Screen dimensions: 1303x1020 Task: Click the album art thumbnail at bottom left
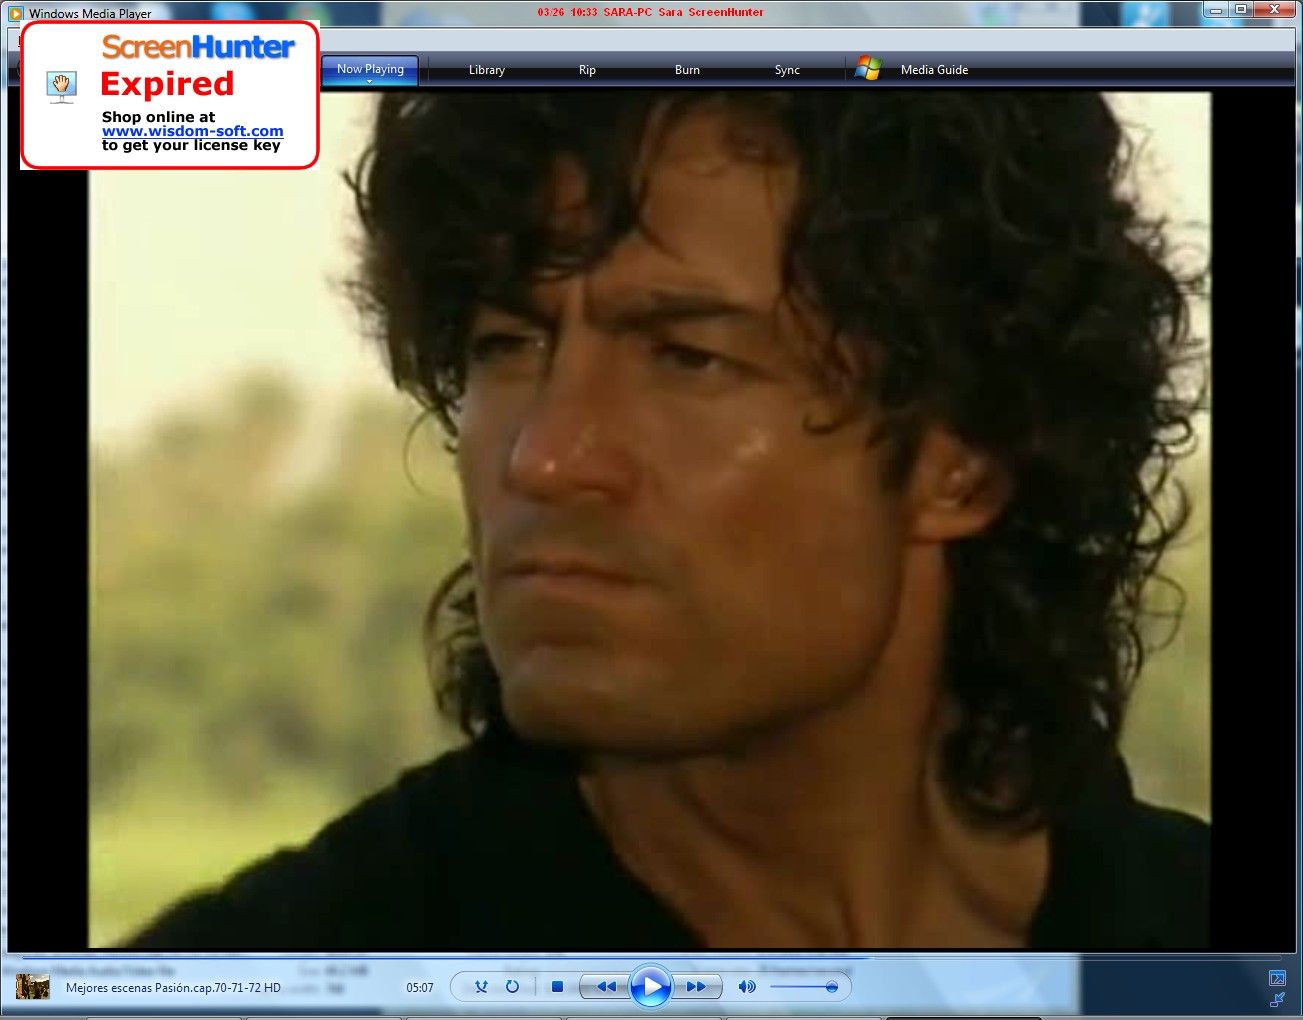[33, 987]
